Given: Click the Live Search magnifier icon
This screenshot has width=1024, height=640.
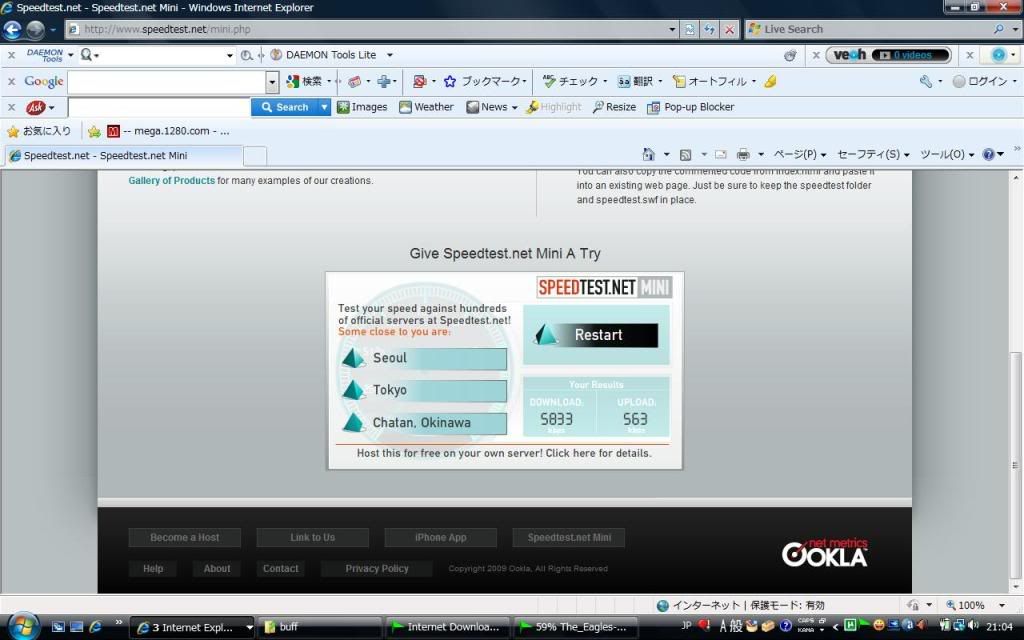Looking at the screenshot, I should click(x=998, y=29).
